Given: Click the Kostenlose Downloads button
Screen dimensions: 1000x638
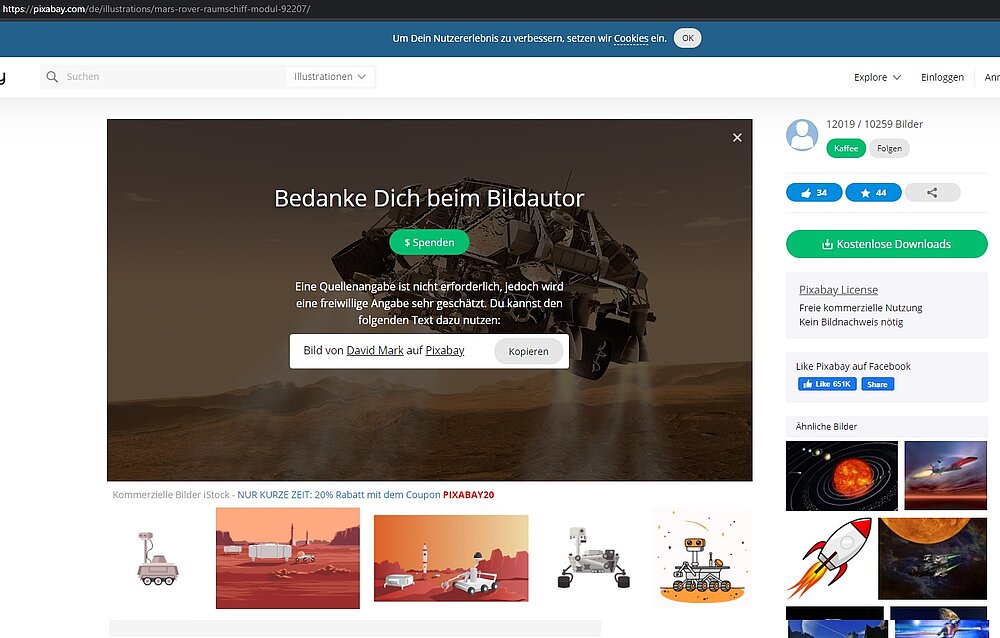Looking at the screenshot, I should coord(886,244).
